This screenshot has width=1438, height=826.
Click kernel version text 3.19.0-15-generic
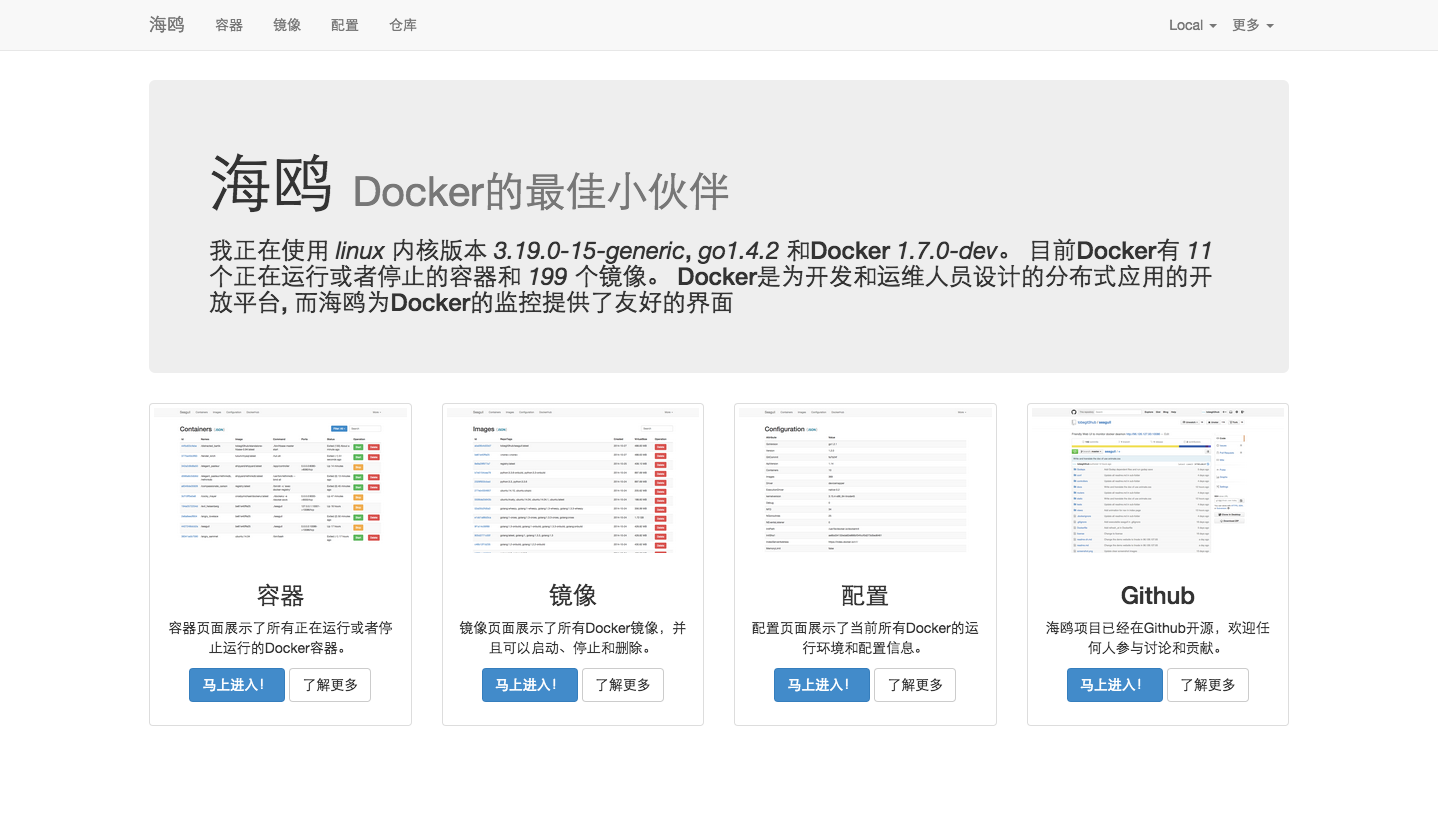coord(588,250)
